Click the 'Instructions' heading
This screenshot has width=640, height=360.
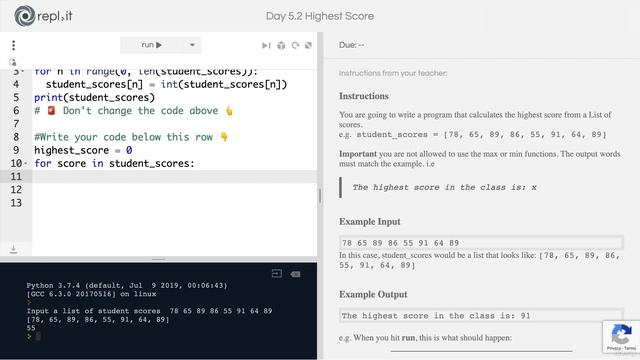coord(364,96)
